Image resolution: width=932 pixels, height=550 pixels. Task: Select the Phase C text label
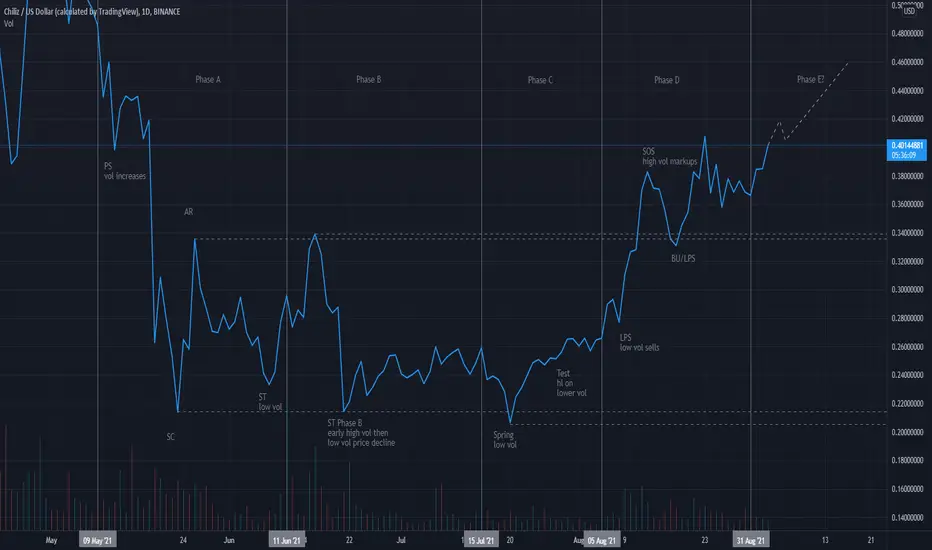[x=540, y=80]
